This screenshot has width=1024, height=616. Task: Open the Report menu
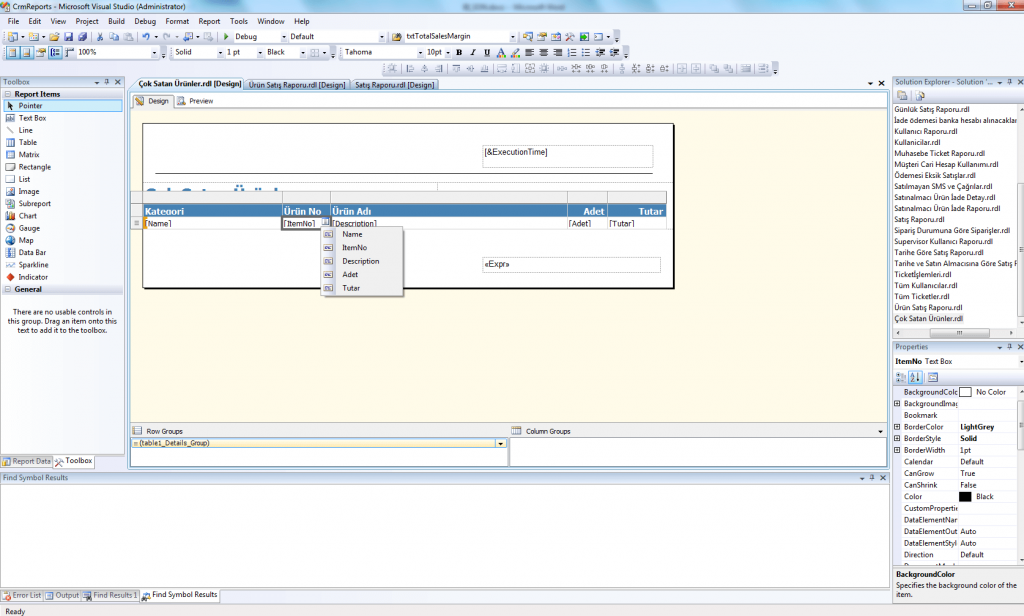coord(209,22)
